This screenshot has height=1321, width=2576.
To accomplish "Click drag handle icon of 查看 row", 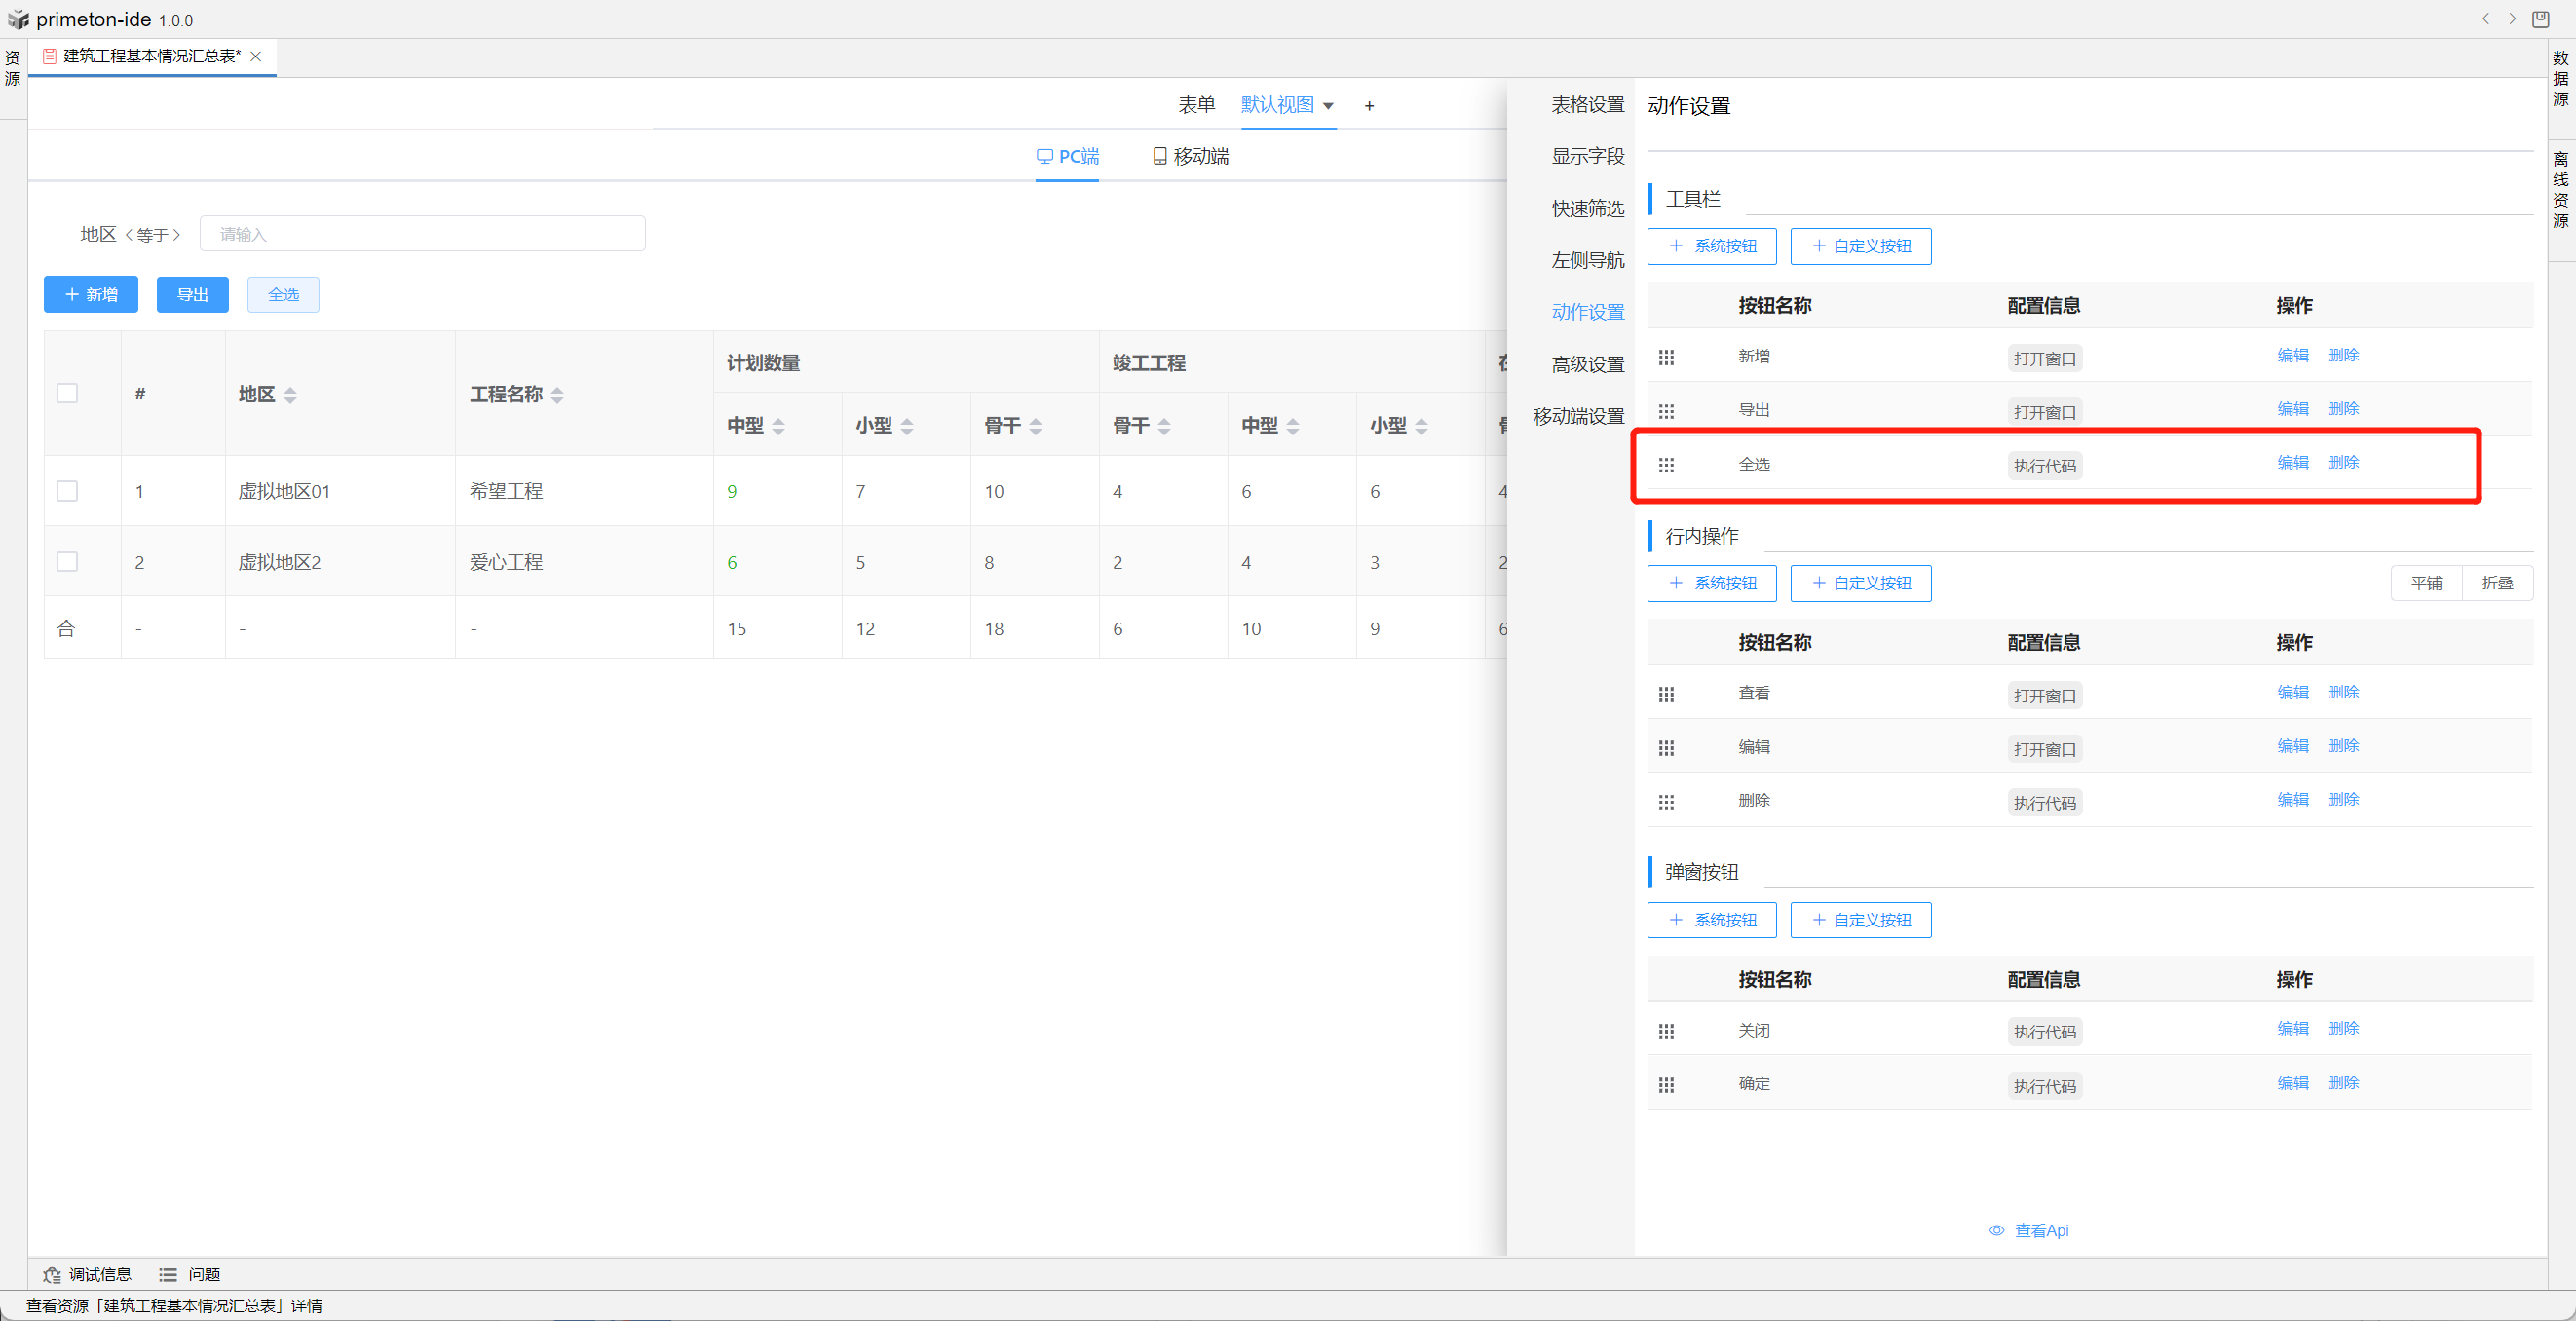I will coord(1666,694).
